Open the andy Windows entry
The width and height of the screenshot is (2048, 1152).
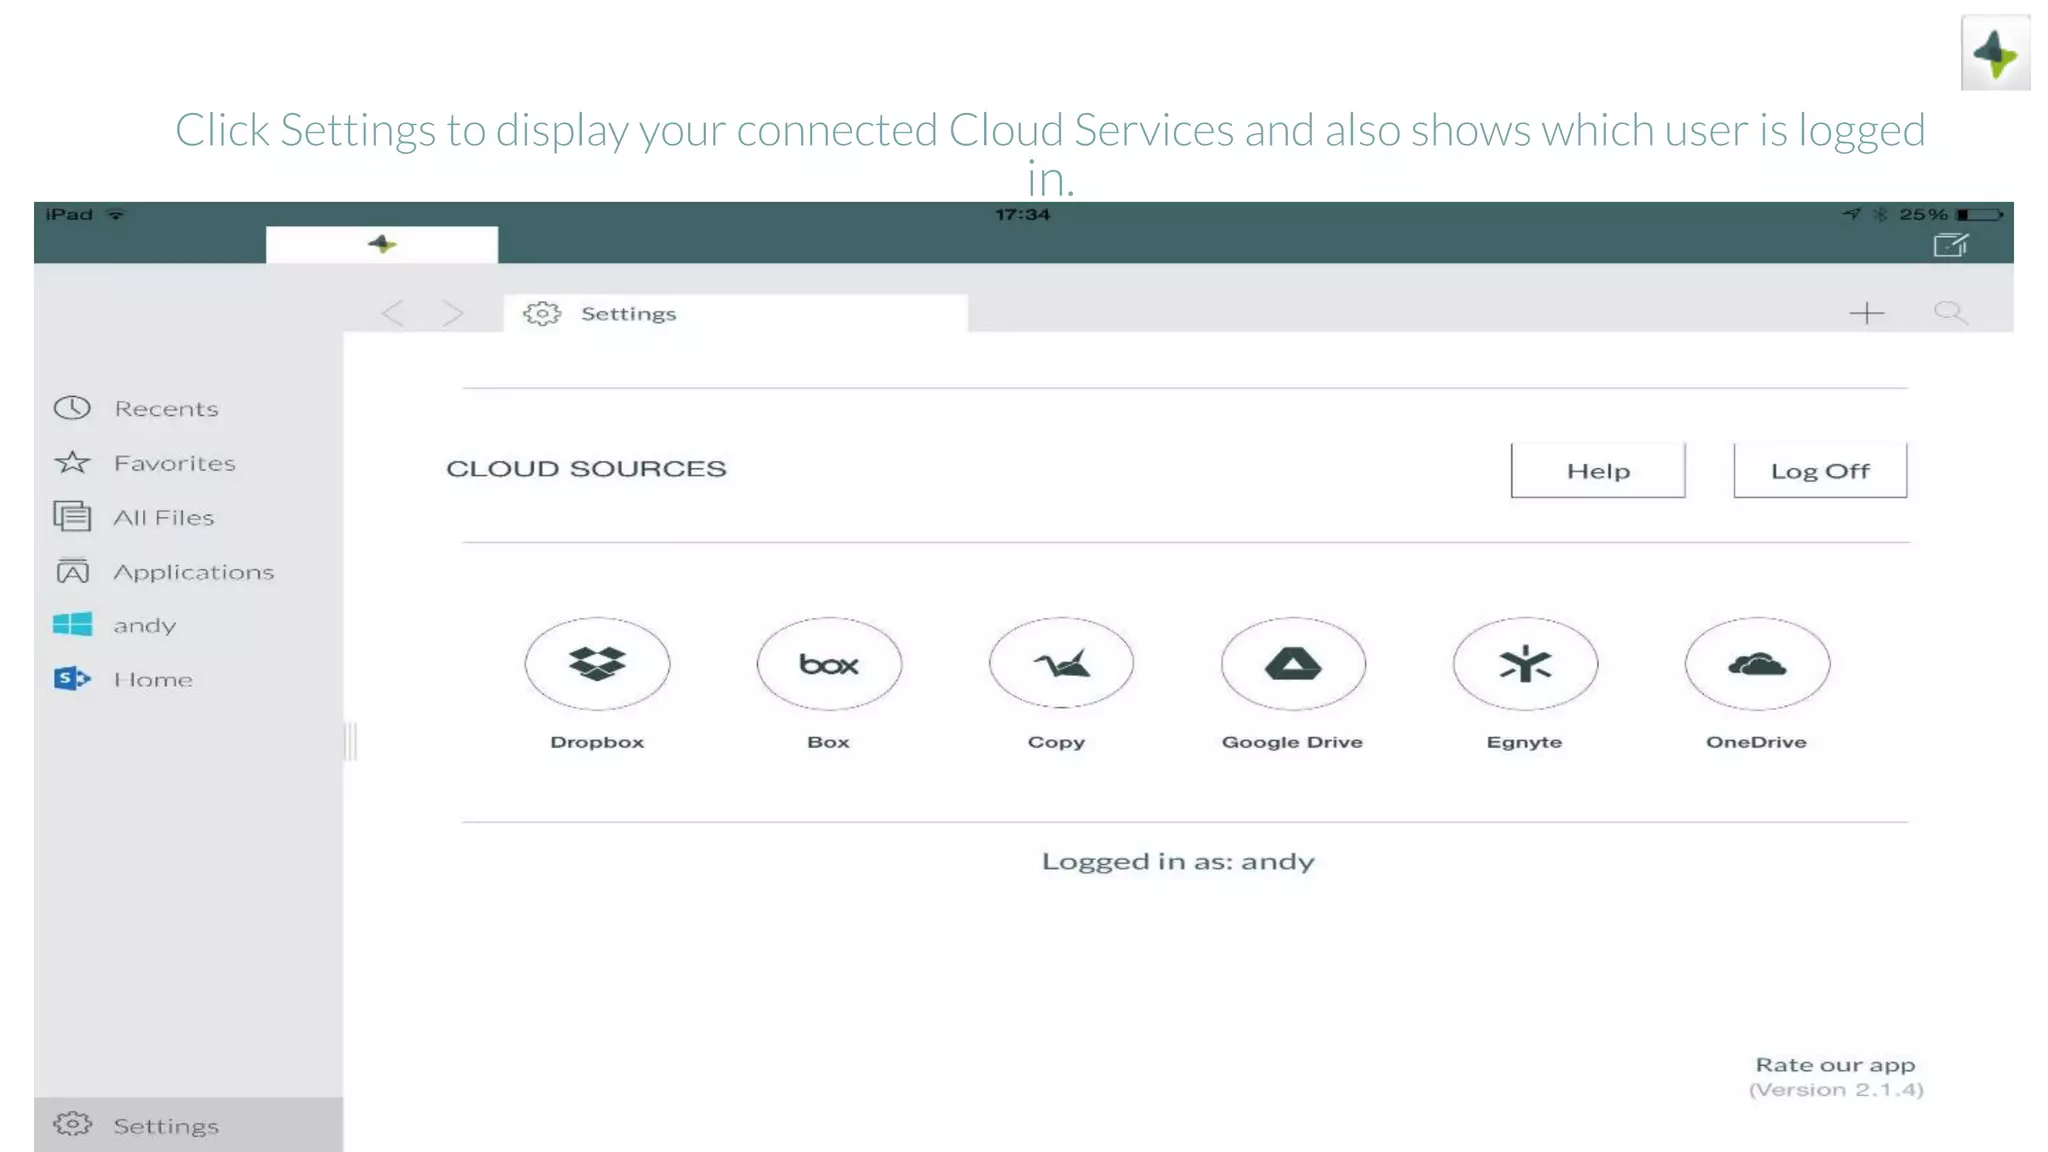tap(188, 625)
